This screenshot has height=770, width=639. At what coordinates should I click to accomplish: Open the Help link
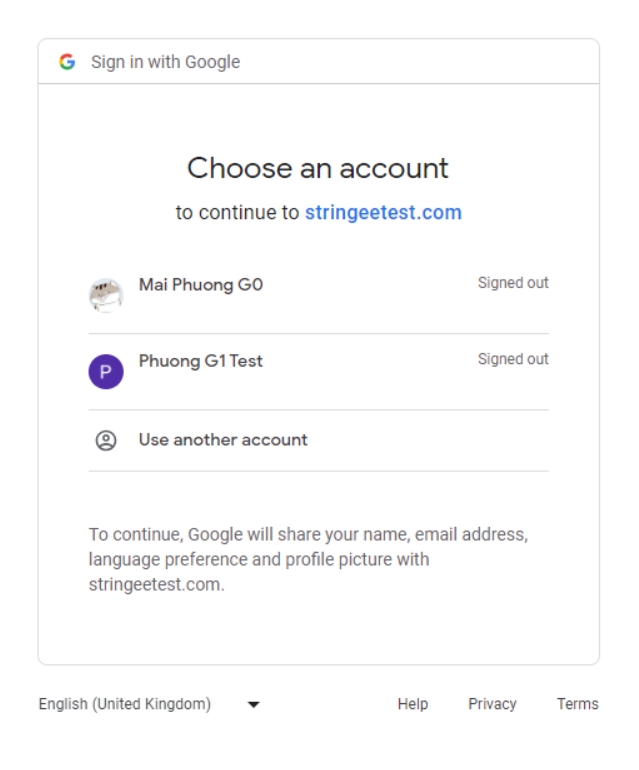(x=413, y=704)
